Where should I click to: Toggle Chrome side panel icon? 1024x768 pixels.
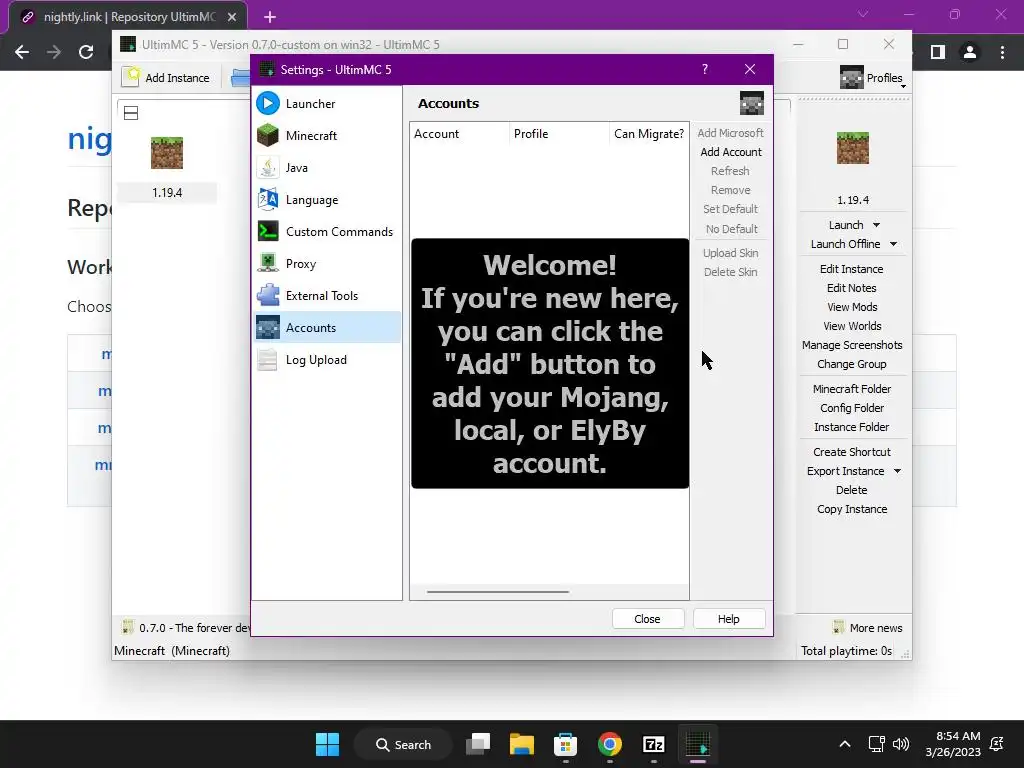(x=938, y=52)
